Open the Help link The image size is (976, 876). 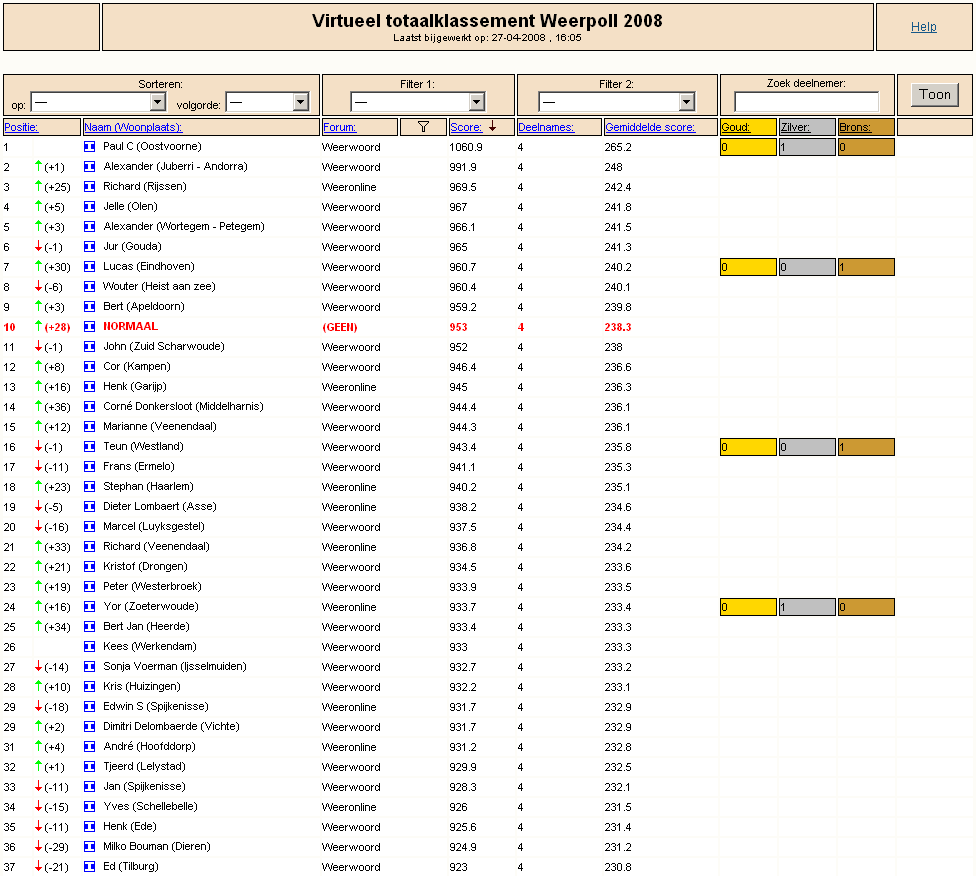coord(924,27)
